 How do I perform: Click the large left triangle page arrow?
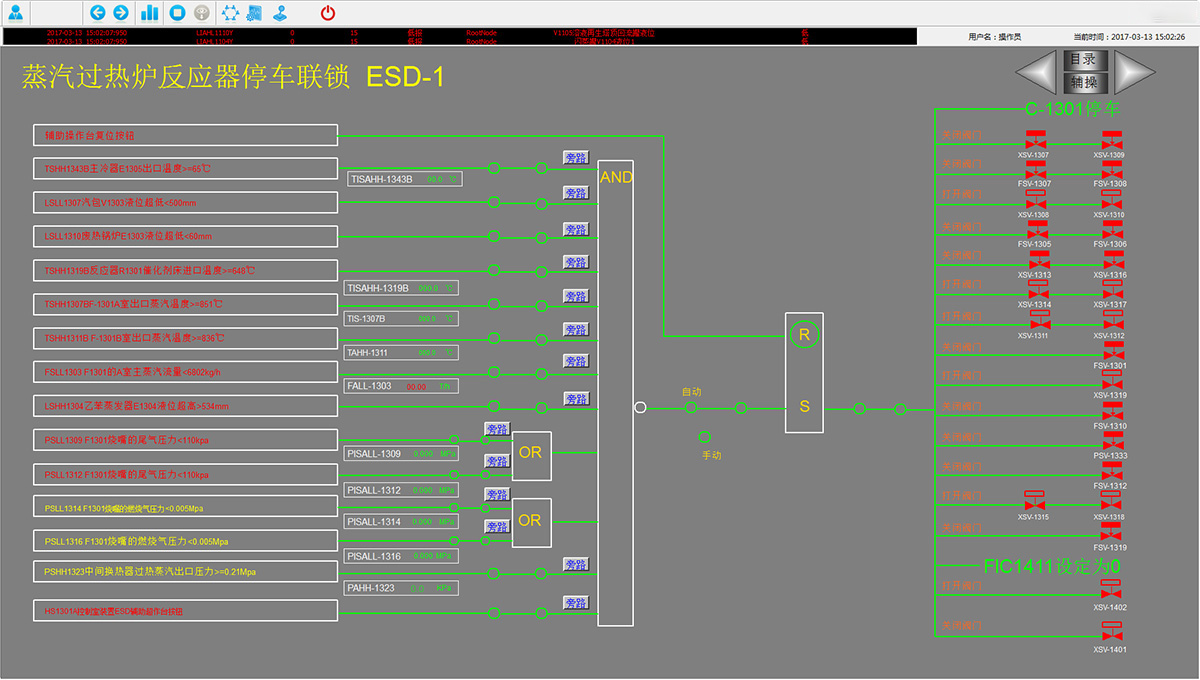(x=1036, y=71)
